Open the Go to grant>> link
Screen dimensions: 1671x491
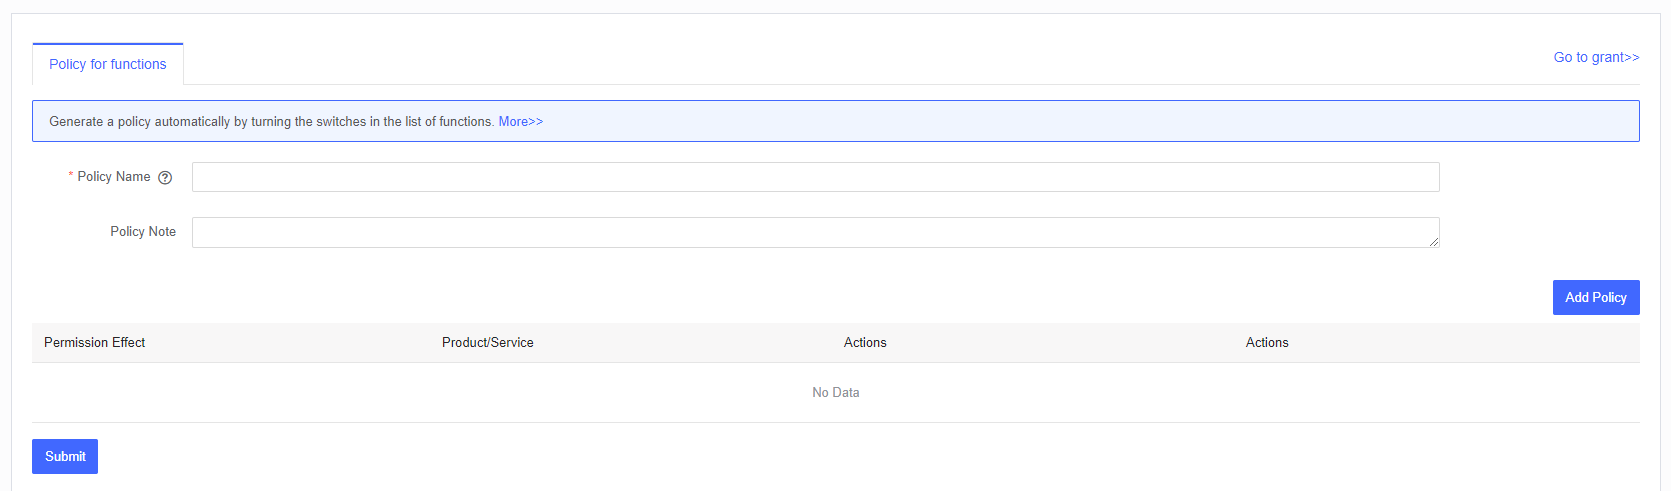click(x=1596, y=57)
